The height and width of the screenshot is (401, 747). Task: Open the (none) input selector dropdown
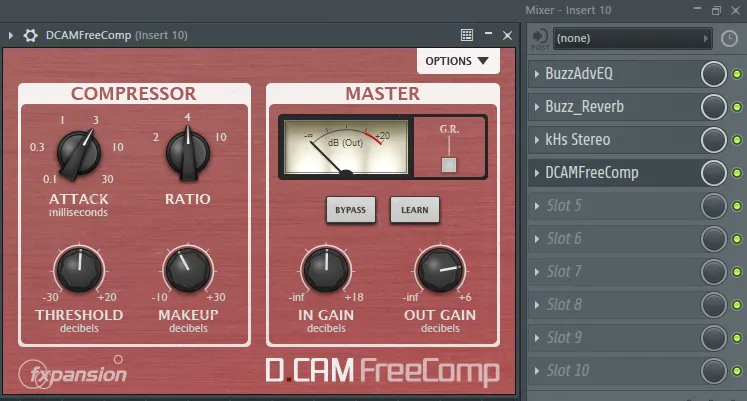tap(632, 38)
